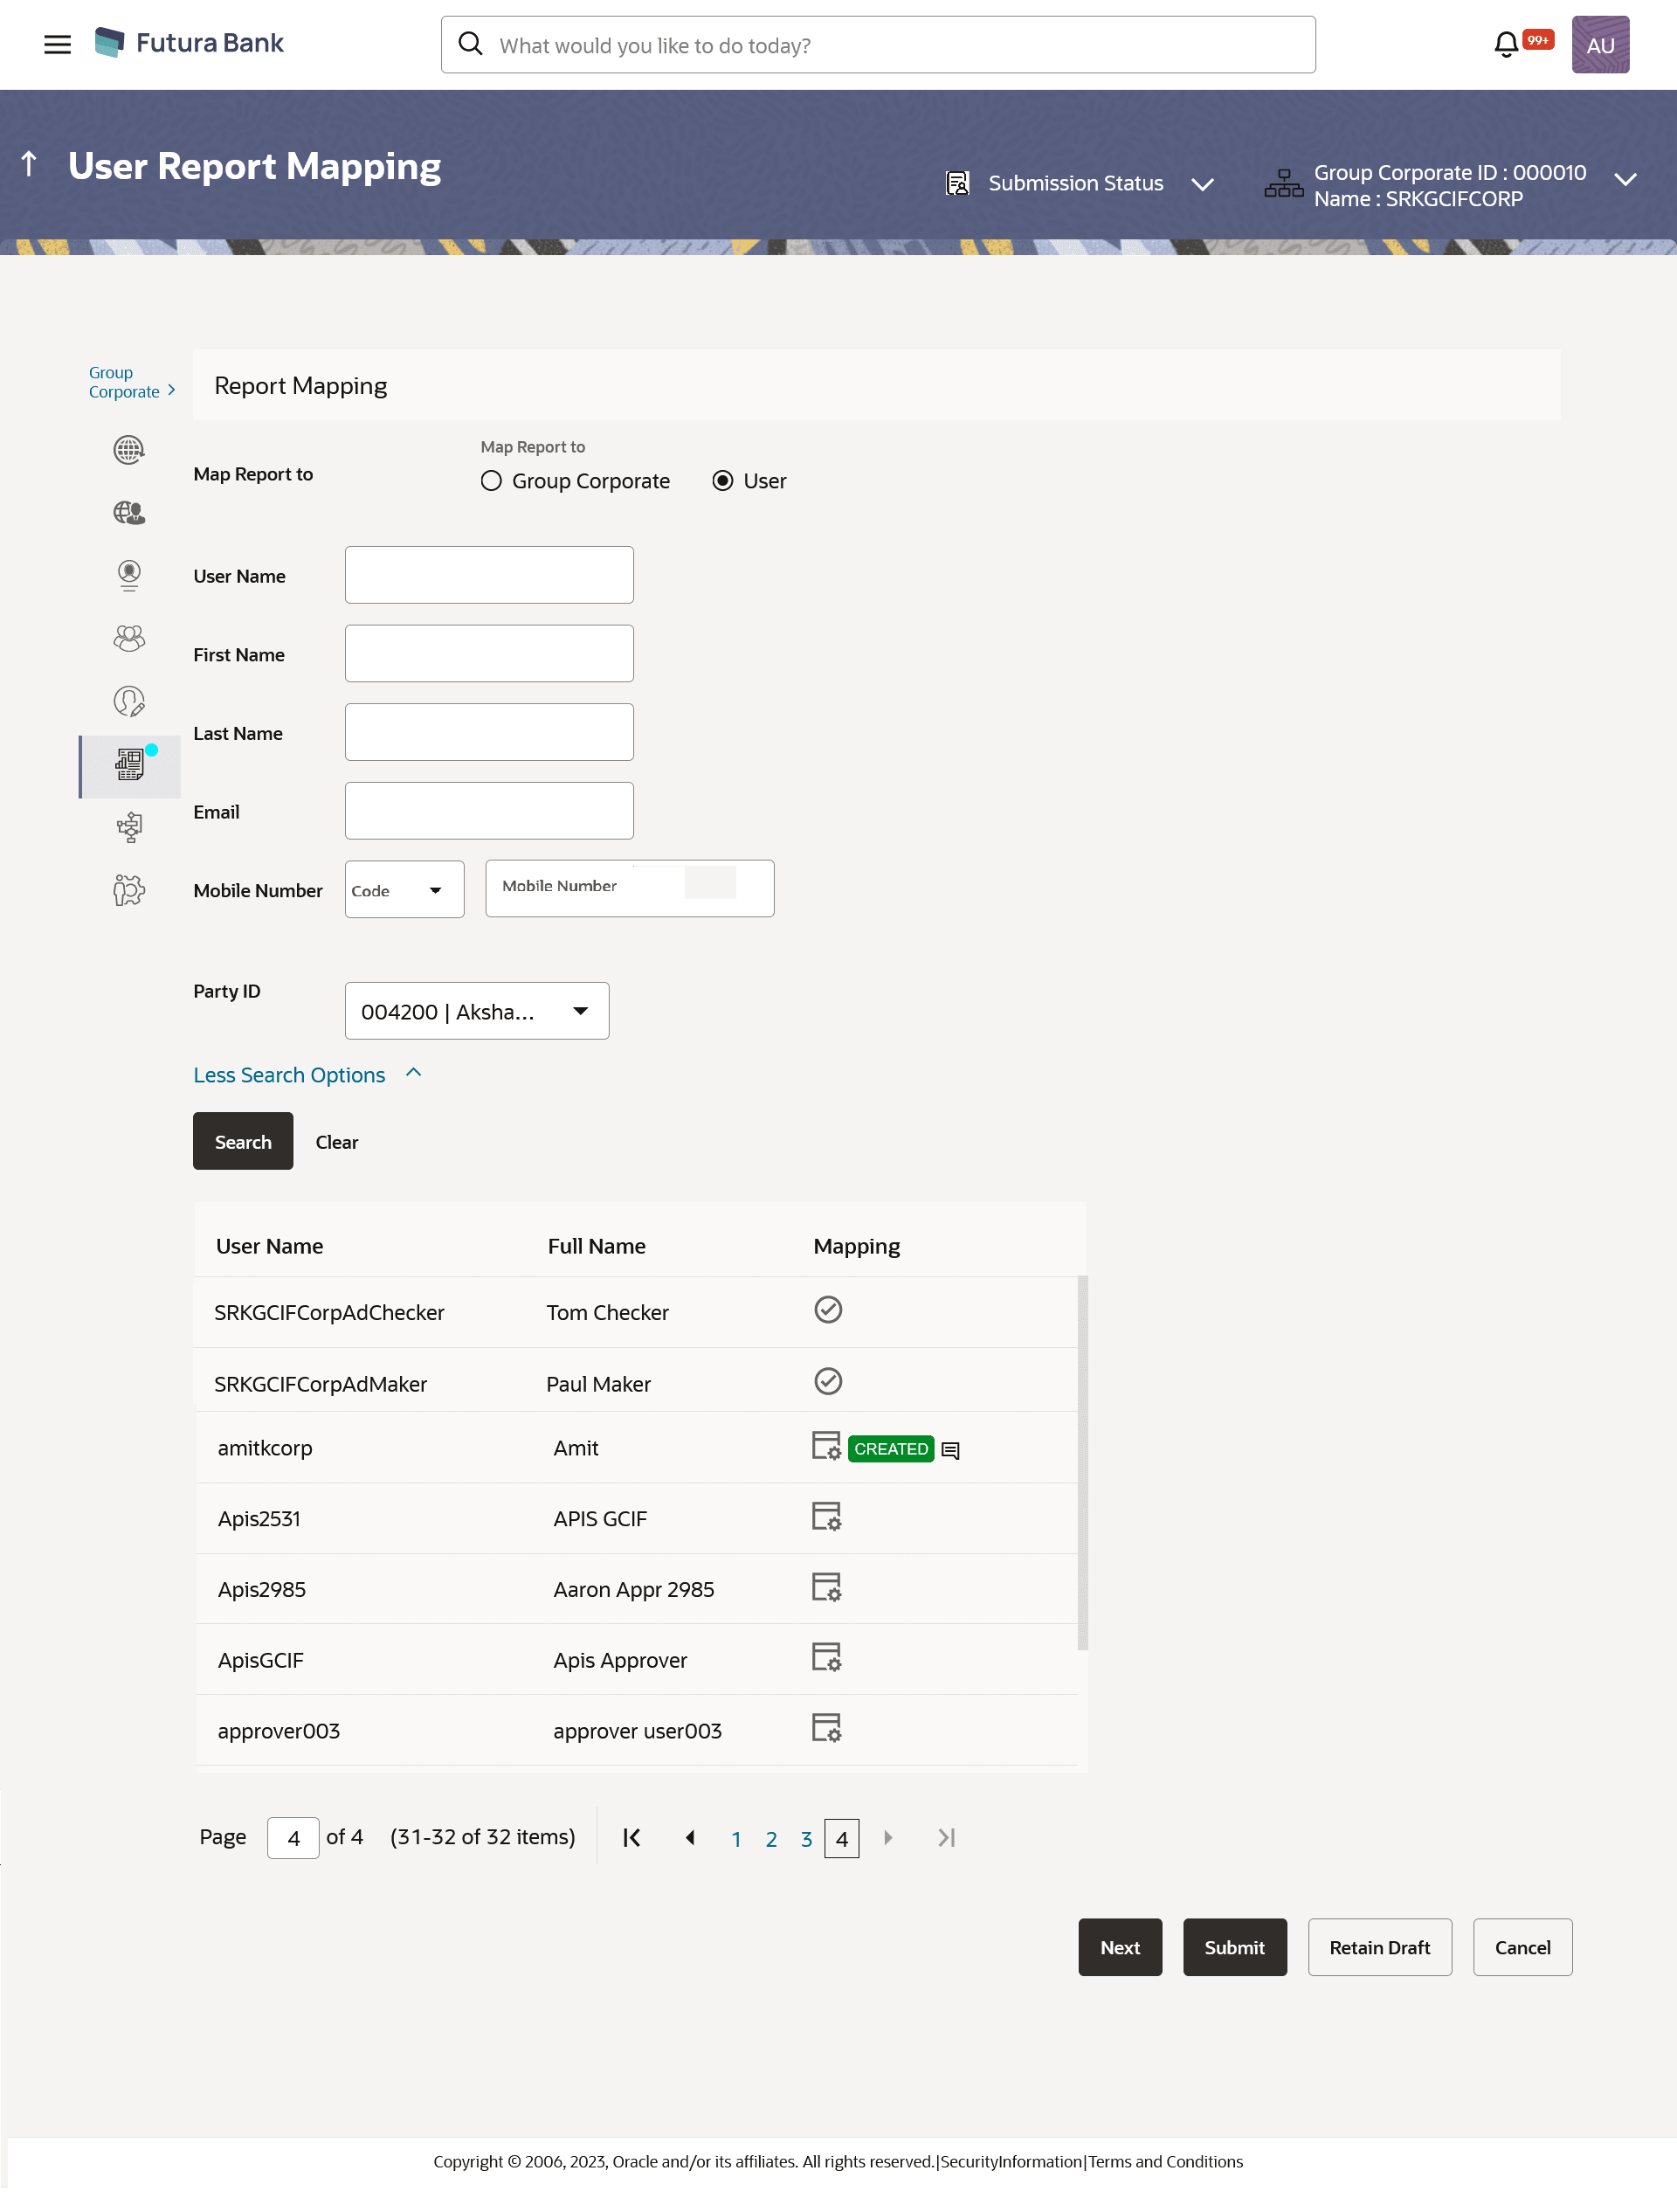
Task: Open the hamburger navigation menu
Action: [57, 44]
